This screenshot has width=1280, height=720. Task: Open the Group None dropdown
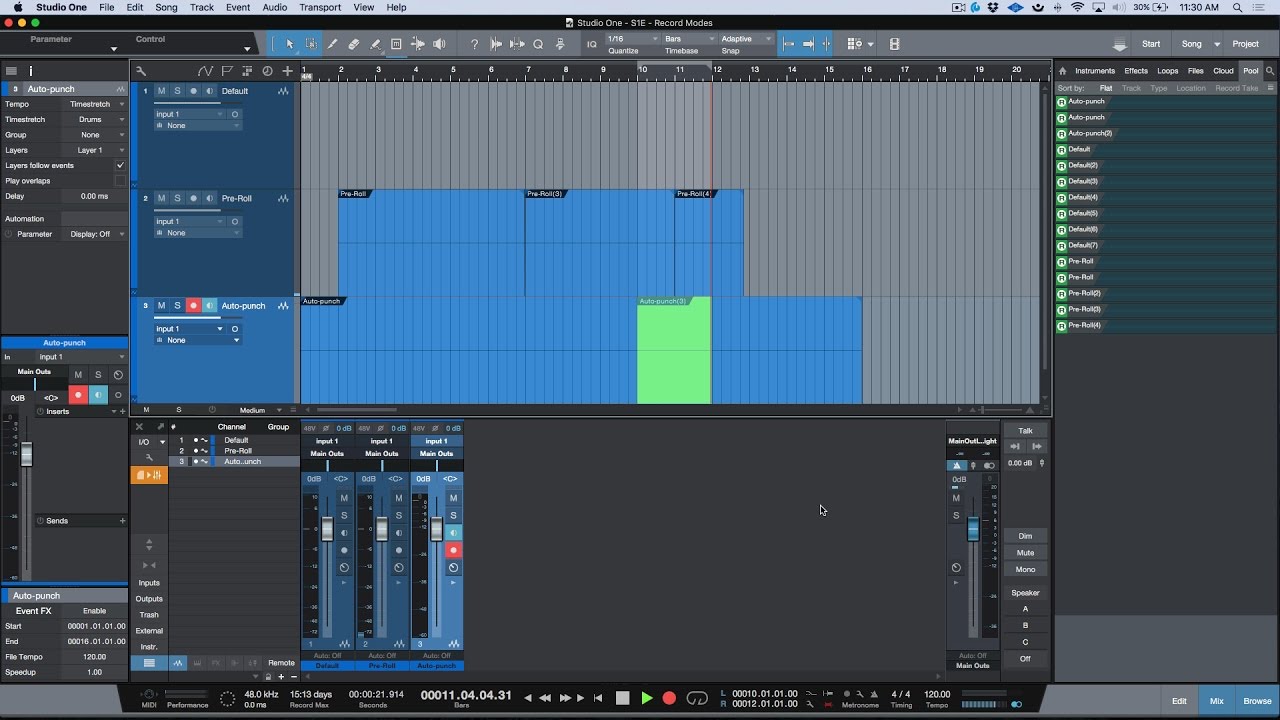[95, 135]
